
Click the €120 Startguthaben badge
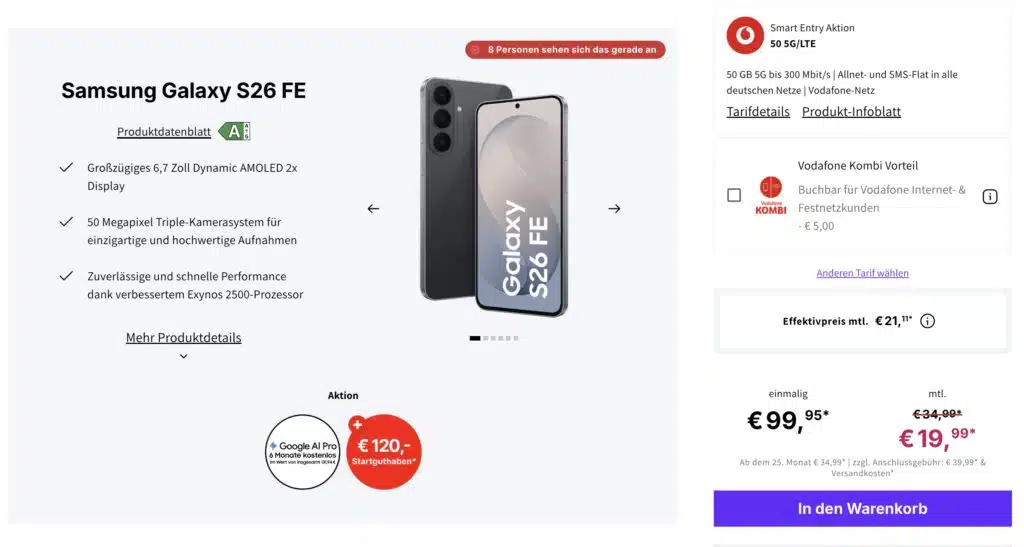pyautogui.click(x=384, y=452)
